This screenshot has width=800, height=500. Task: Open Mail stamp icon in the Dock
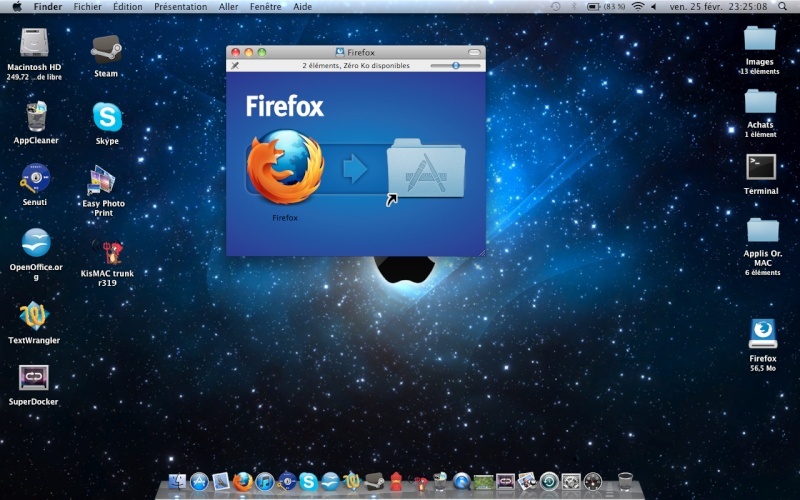coord(221,482)
